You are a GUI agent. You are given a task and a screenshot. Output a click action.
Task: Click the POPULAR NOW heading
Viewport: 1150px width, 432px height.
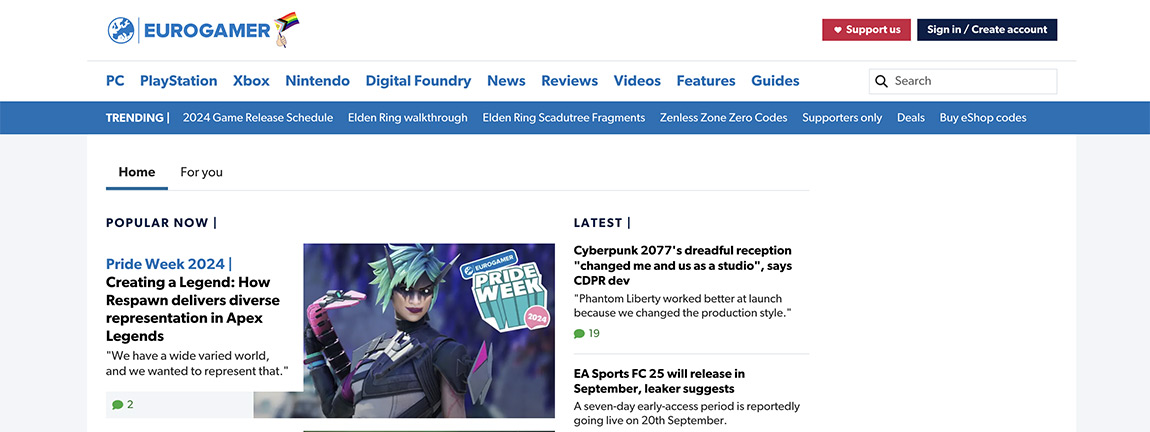pos(161,223)
